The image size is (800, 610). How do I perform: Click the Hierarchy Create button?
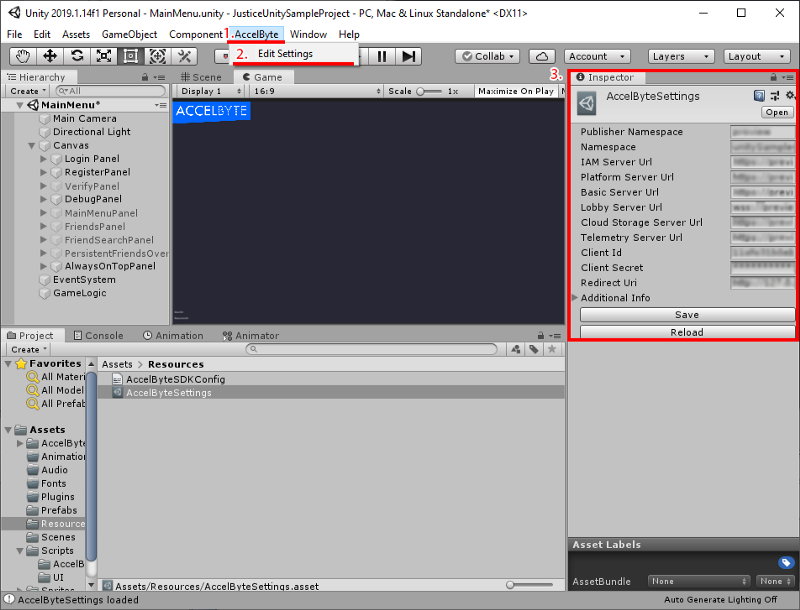click(28, 91)
